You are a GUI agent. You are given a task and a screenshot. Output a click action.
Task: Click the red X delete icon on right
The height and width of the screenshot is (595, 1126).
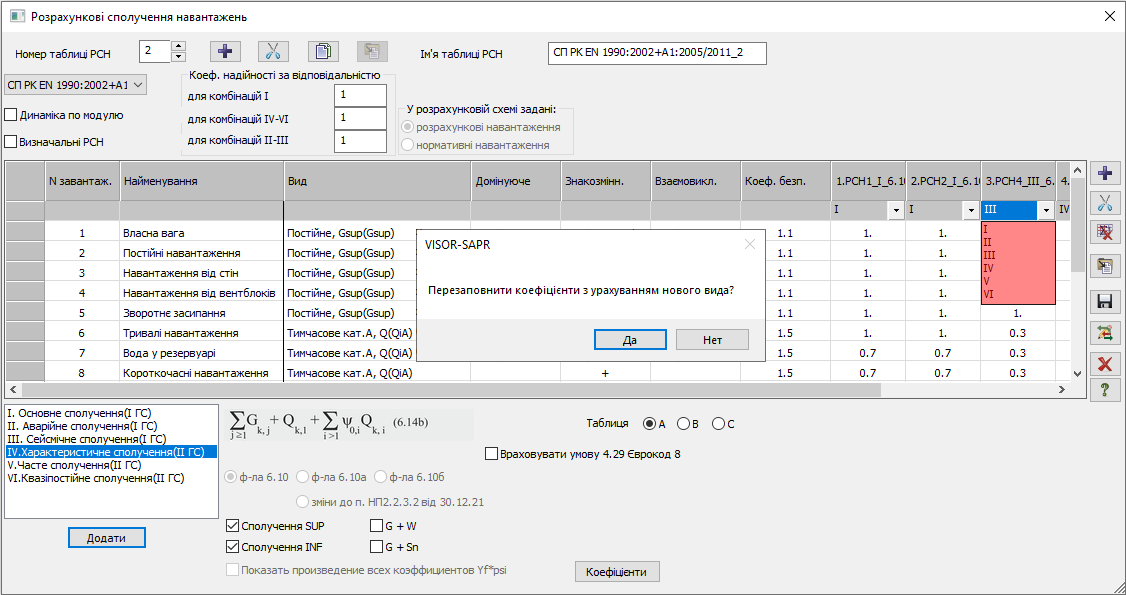[x=1105, y=363]
